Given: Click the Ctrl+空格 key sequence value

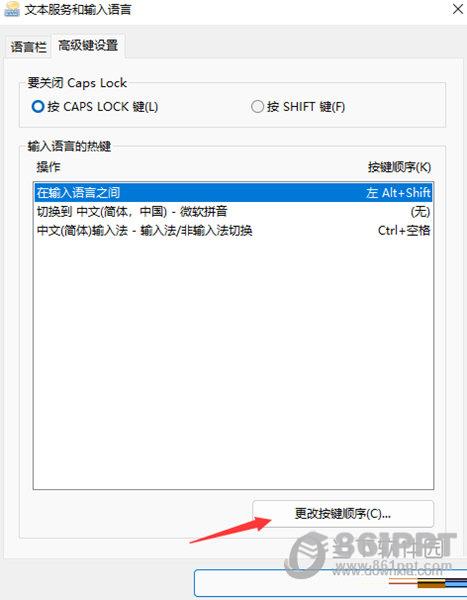Looking at the screenshot, I should tap(404, 230).
